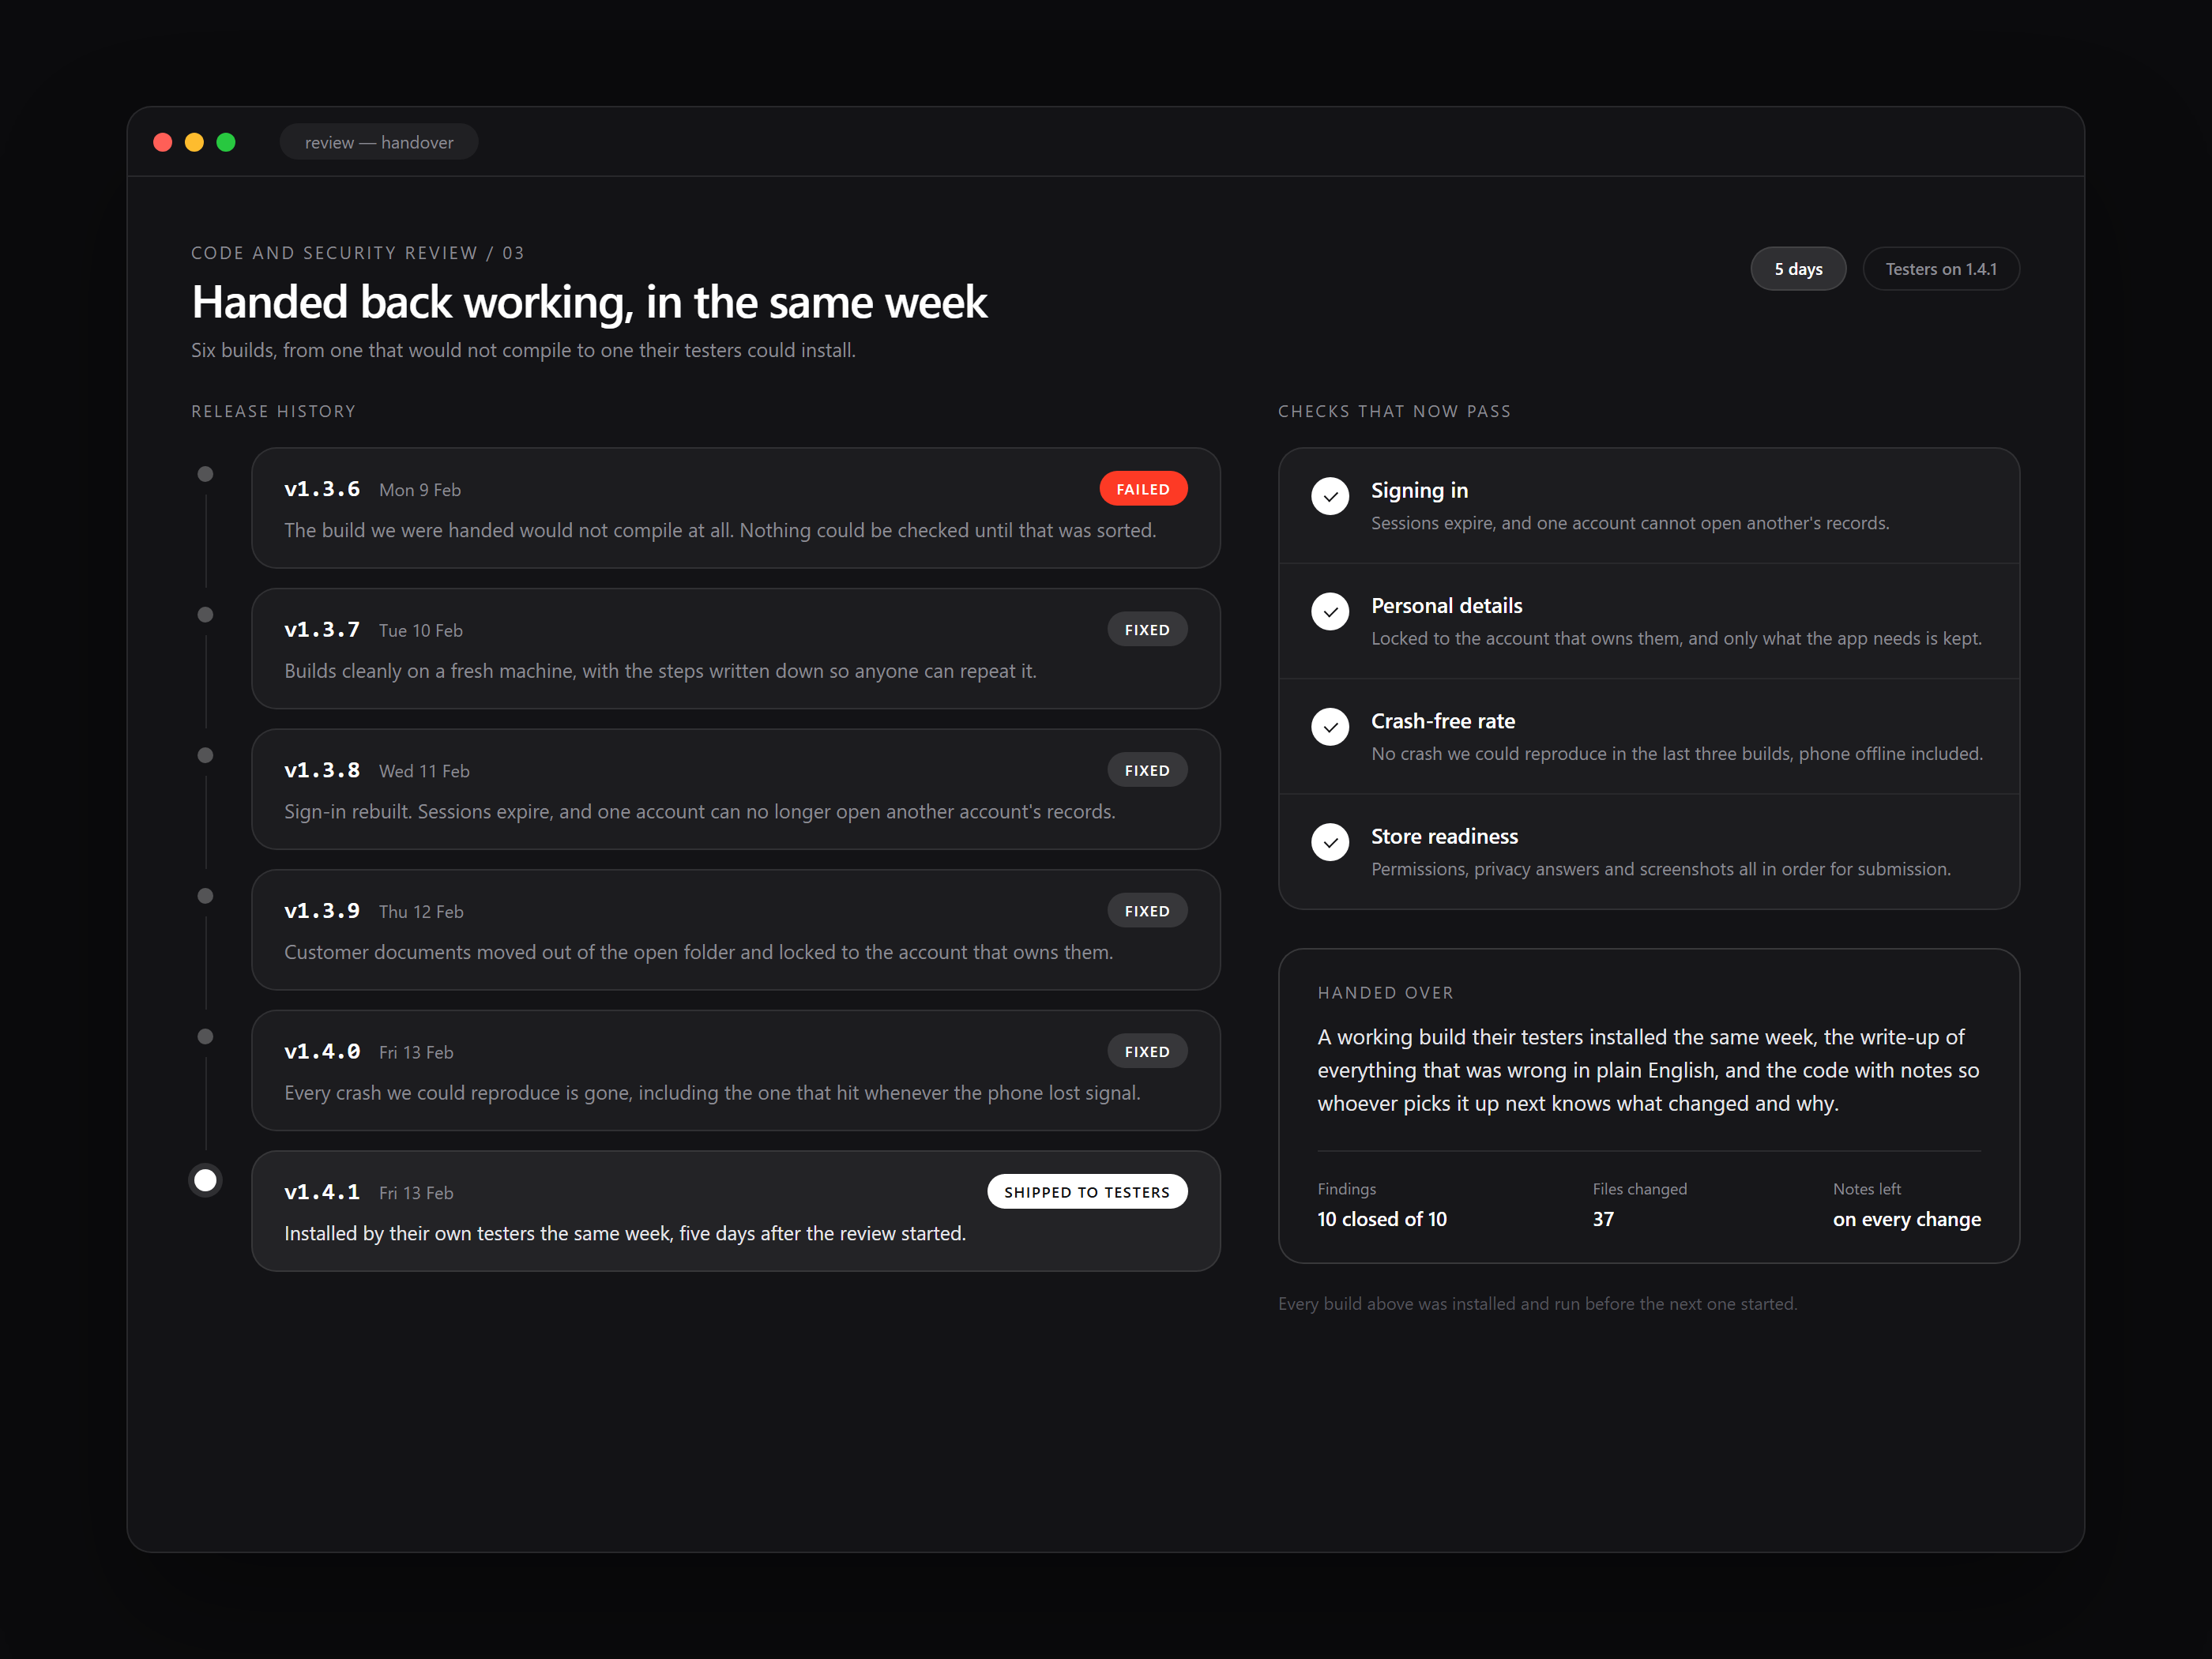Click the v1.3.9 version label
This screenshot has width=2212, height=1659.
(322, 911)
